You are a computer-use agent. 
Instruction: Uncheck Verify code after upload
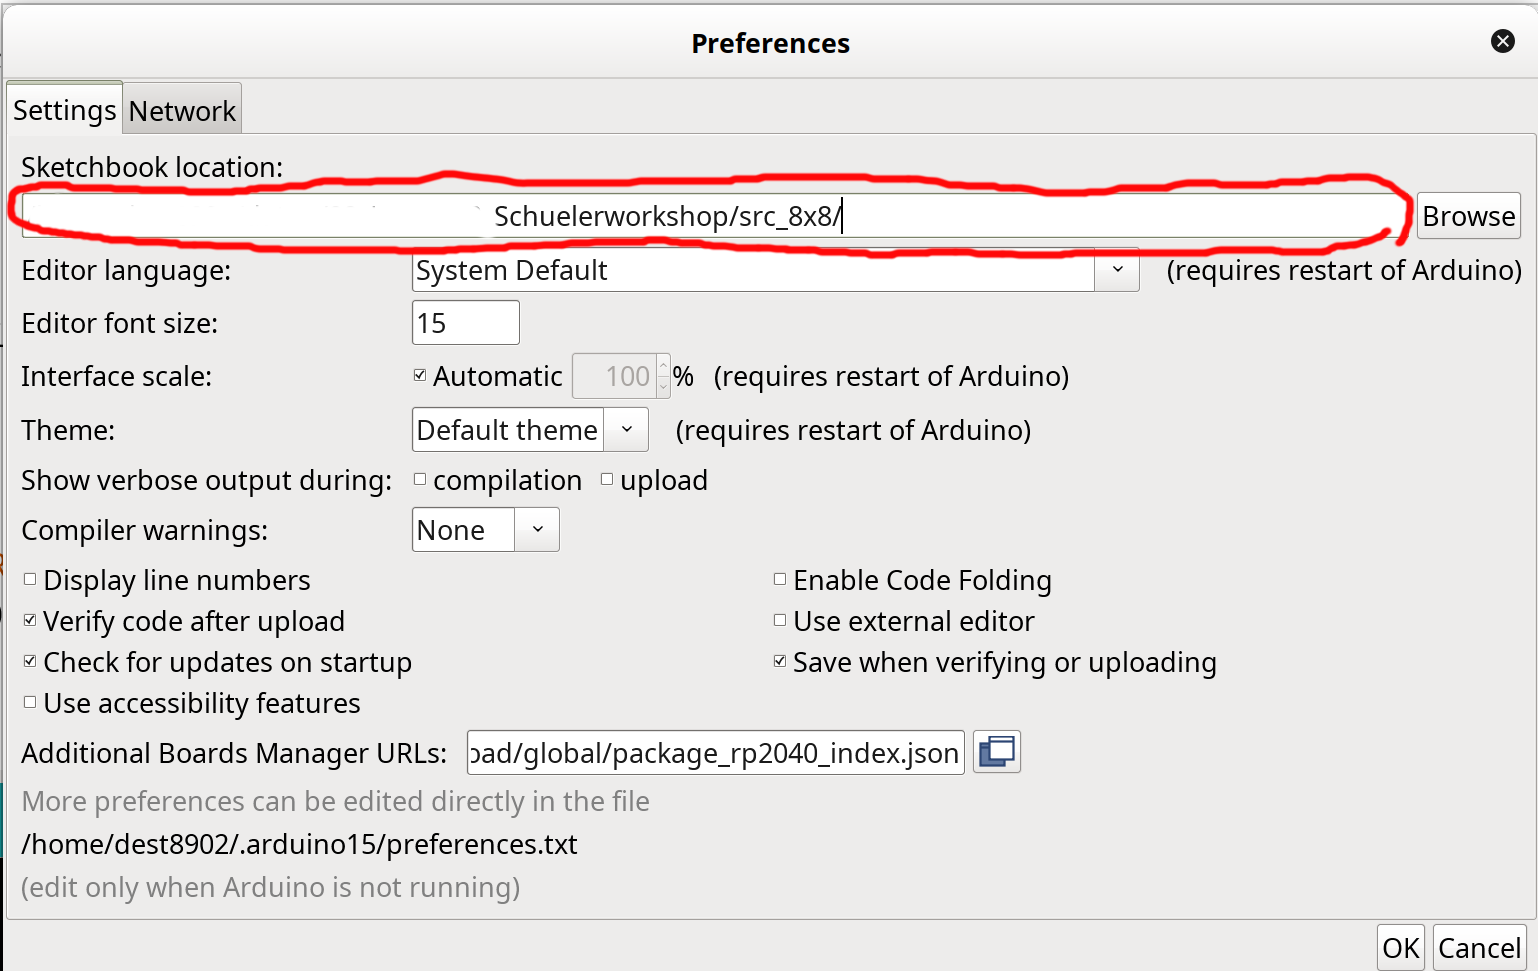click(30, 621)
